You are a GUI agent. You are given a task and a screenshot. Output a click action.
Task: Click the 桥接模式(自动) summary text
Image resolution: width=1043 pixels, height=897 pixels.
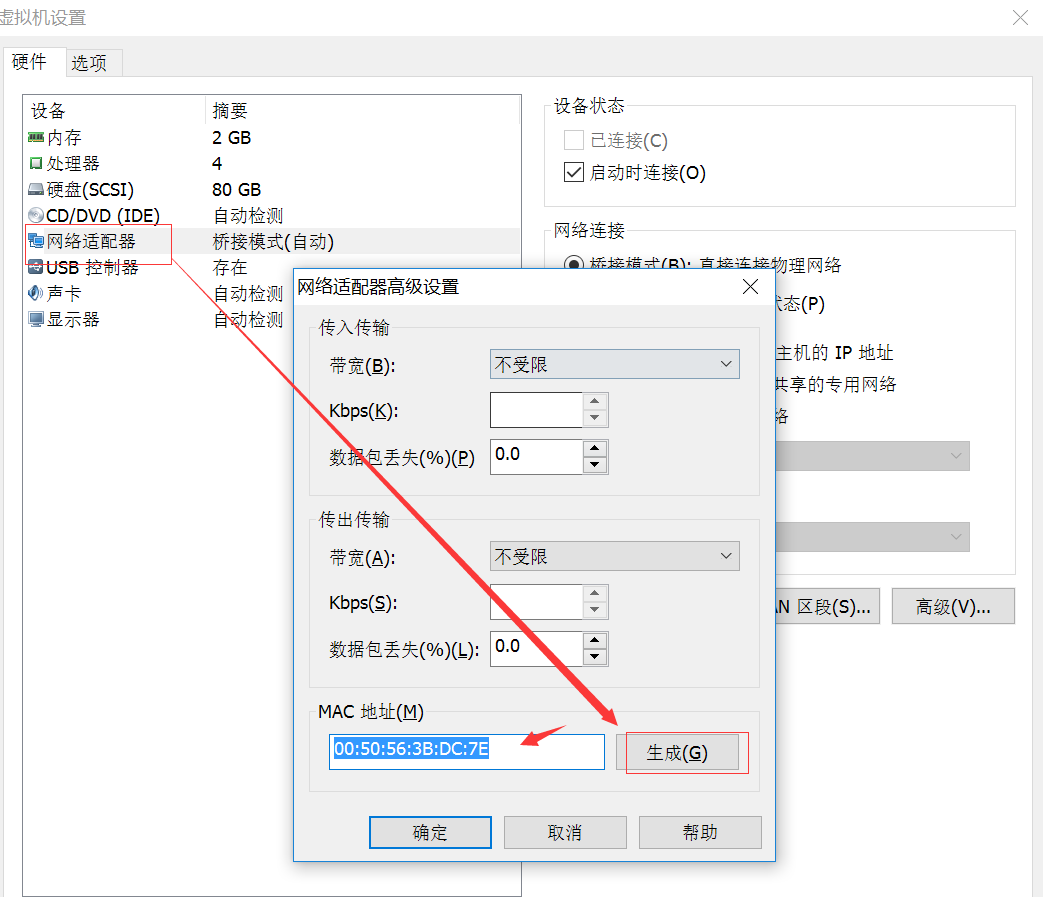pos(273,241)
